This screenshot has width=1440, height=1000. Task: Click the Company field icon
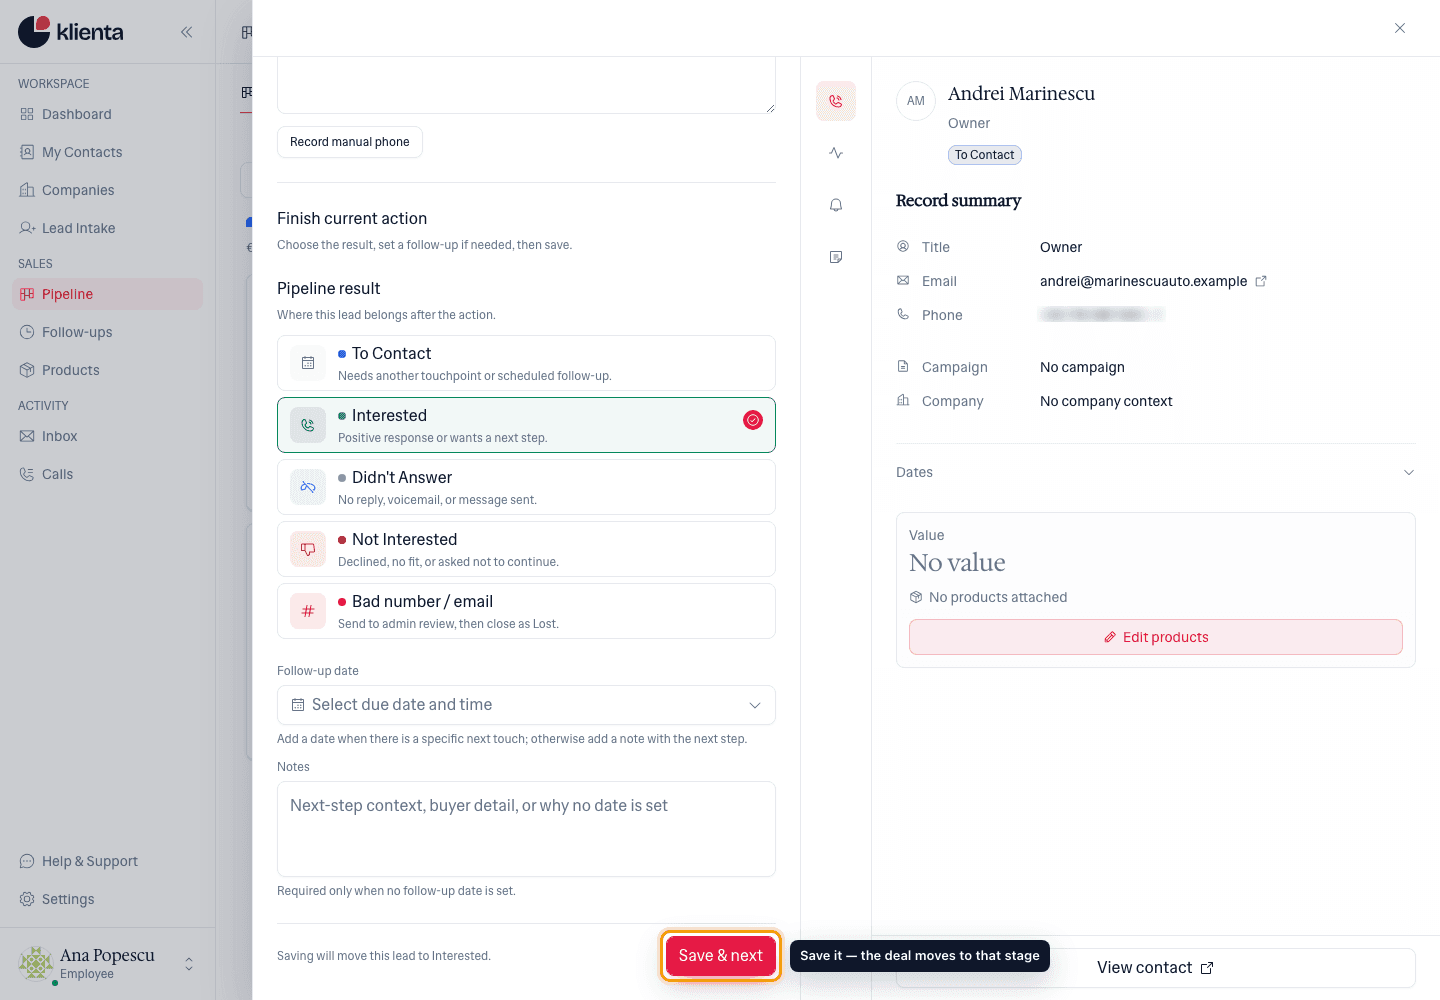[x=903, y=400]
